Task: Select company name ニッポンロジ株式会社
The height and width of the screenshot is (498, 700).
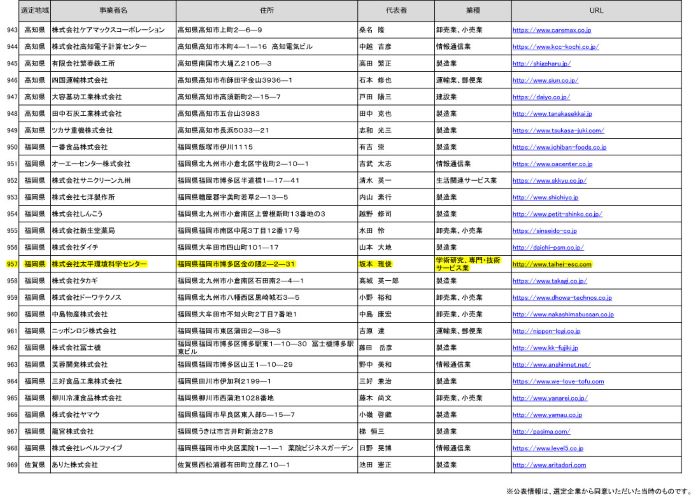Action: click(x=84, y=331)
